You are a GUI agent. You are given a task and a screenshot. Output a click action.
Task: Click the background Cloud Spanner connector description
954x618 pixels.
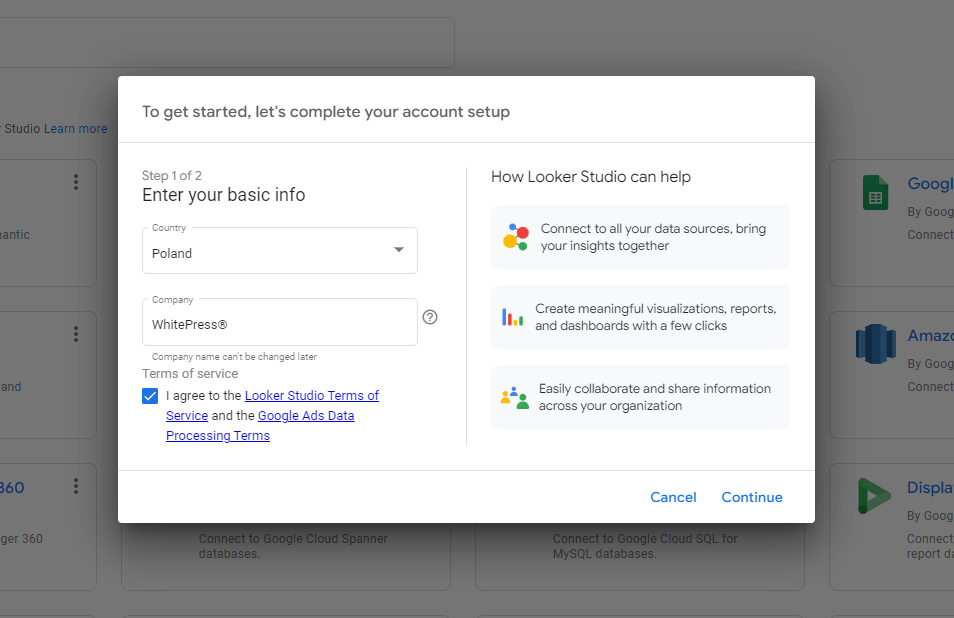[x=293, y=546]
